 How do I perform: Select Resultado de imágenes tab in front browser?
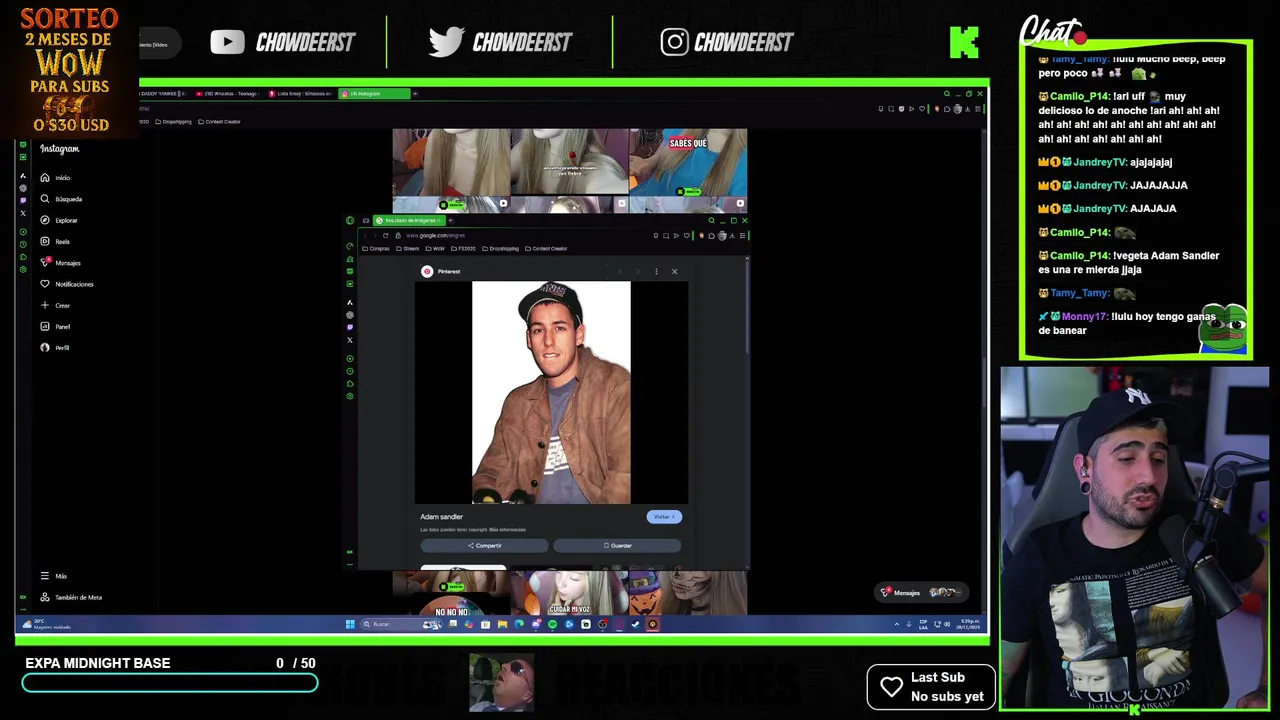point(408,220)
